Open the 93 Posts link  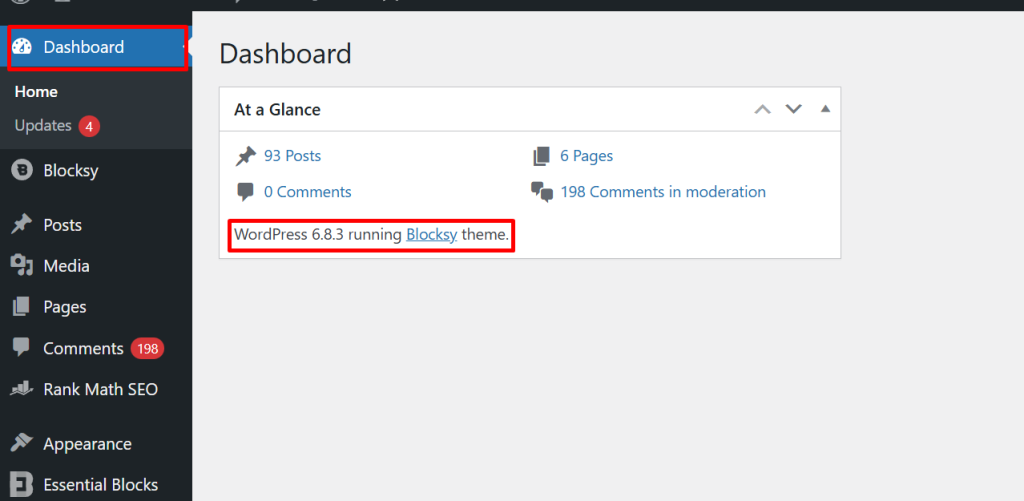pos(292,156)
